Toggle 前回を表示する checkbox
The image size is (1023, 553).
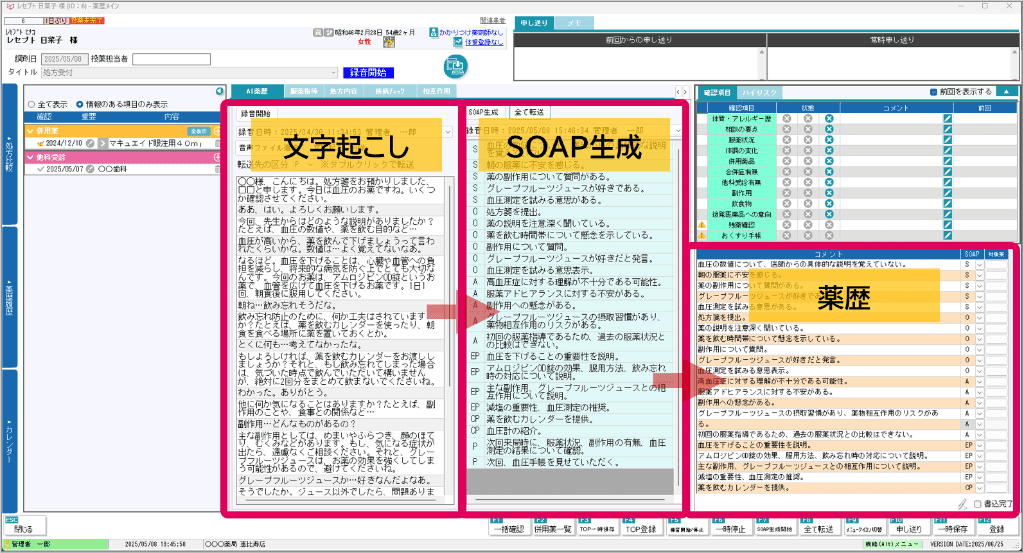click(933, 92)
